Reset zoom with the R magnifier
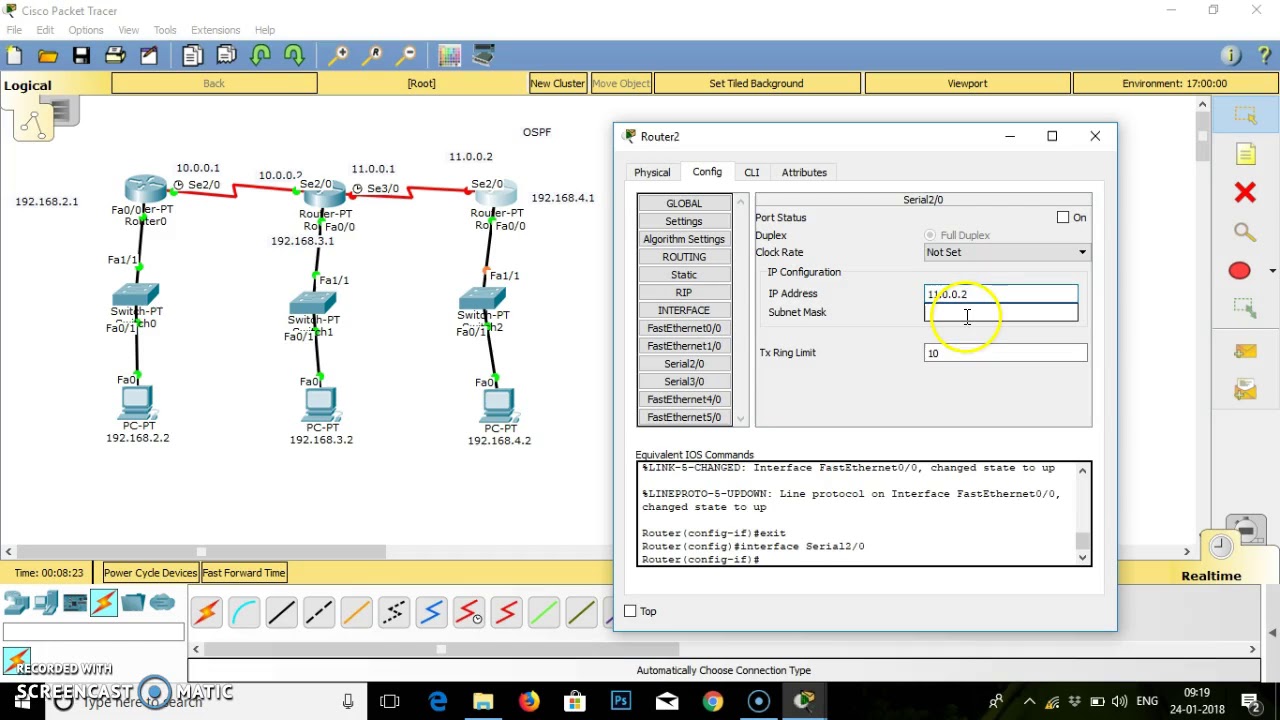Viewport: 1280px width, 720px height. tap(373, 56)
